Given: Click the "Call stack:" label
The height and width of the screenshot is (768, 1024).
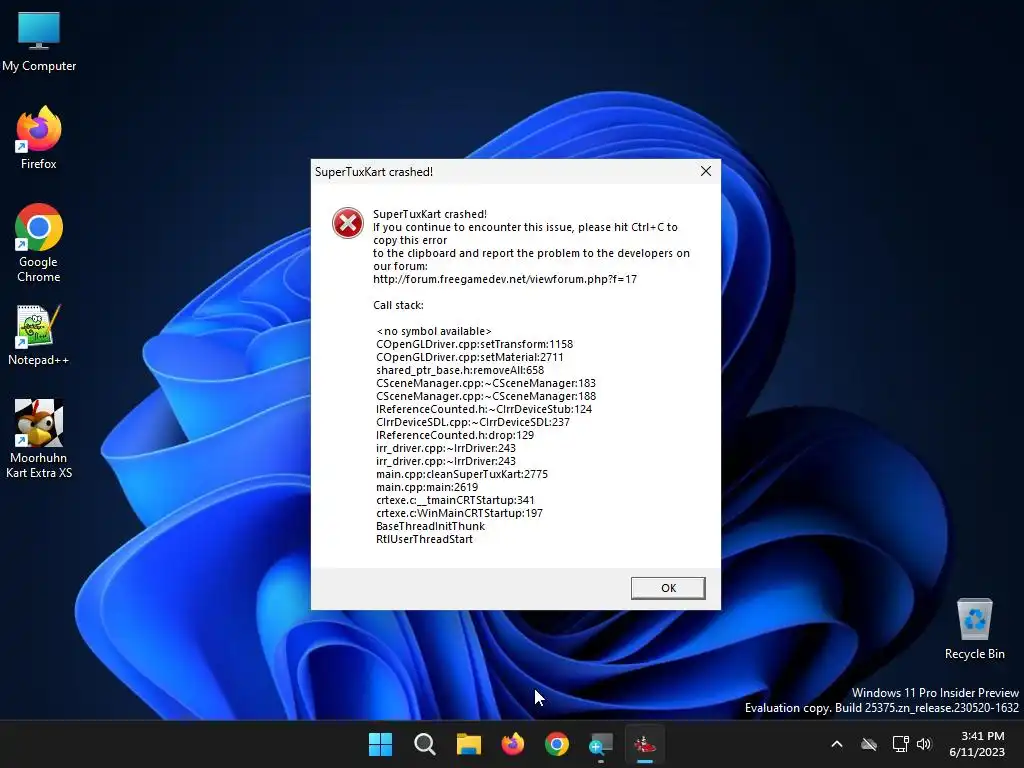Looking at the screenshot, I should 398,305.
